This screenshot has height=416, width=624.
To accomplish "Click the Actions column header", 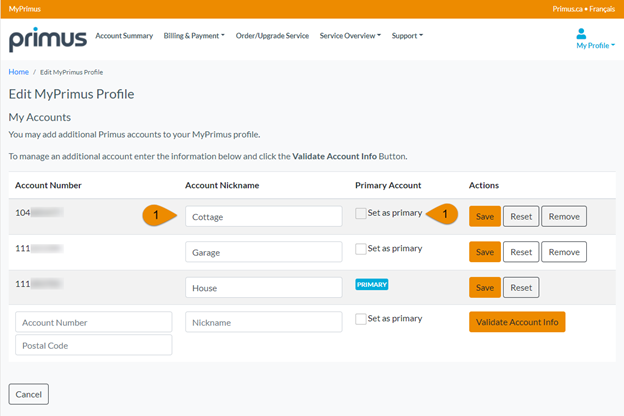I will point(484,185).
